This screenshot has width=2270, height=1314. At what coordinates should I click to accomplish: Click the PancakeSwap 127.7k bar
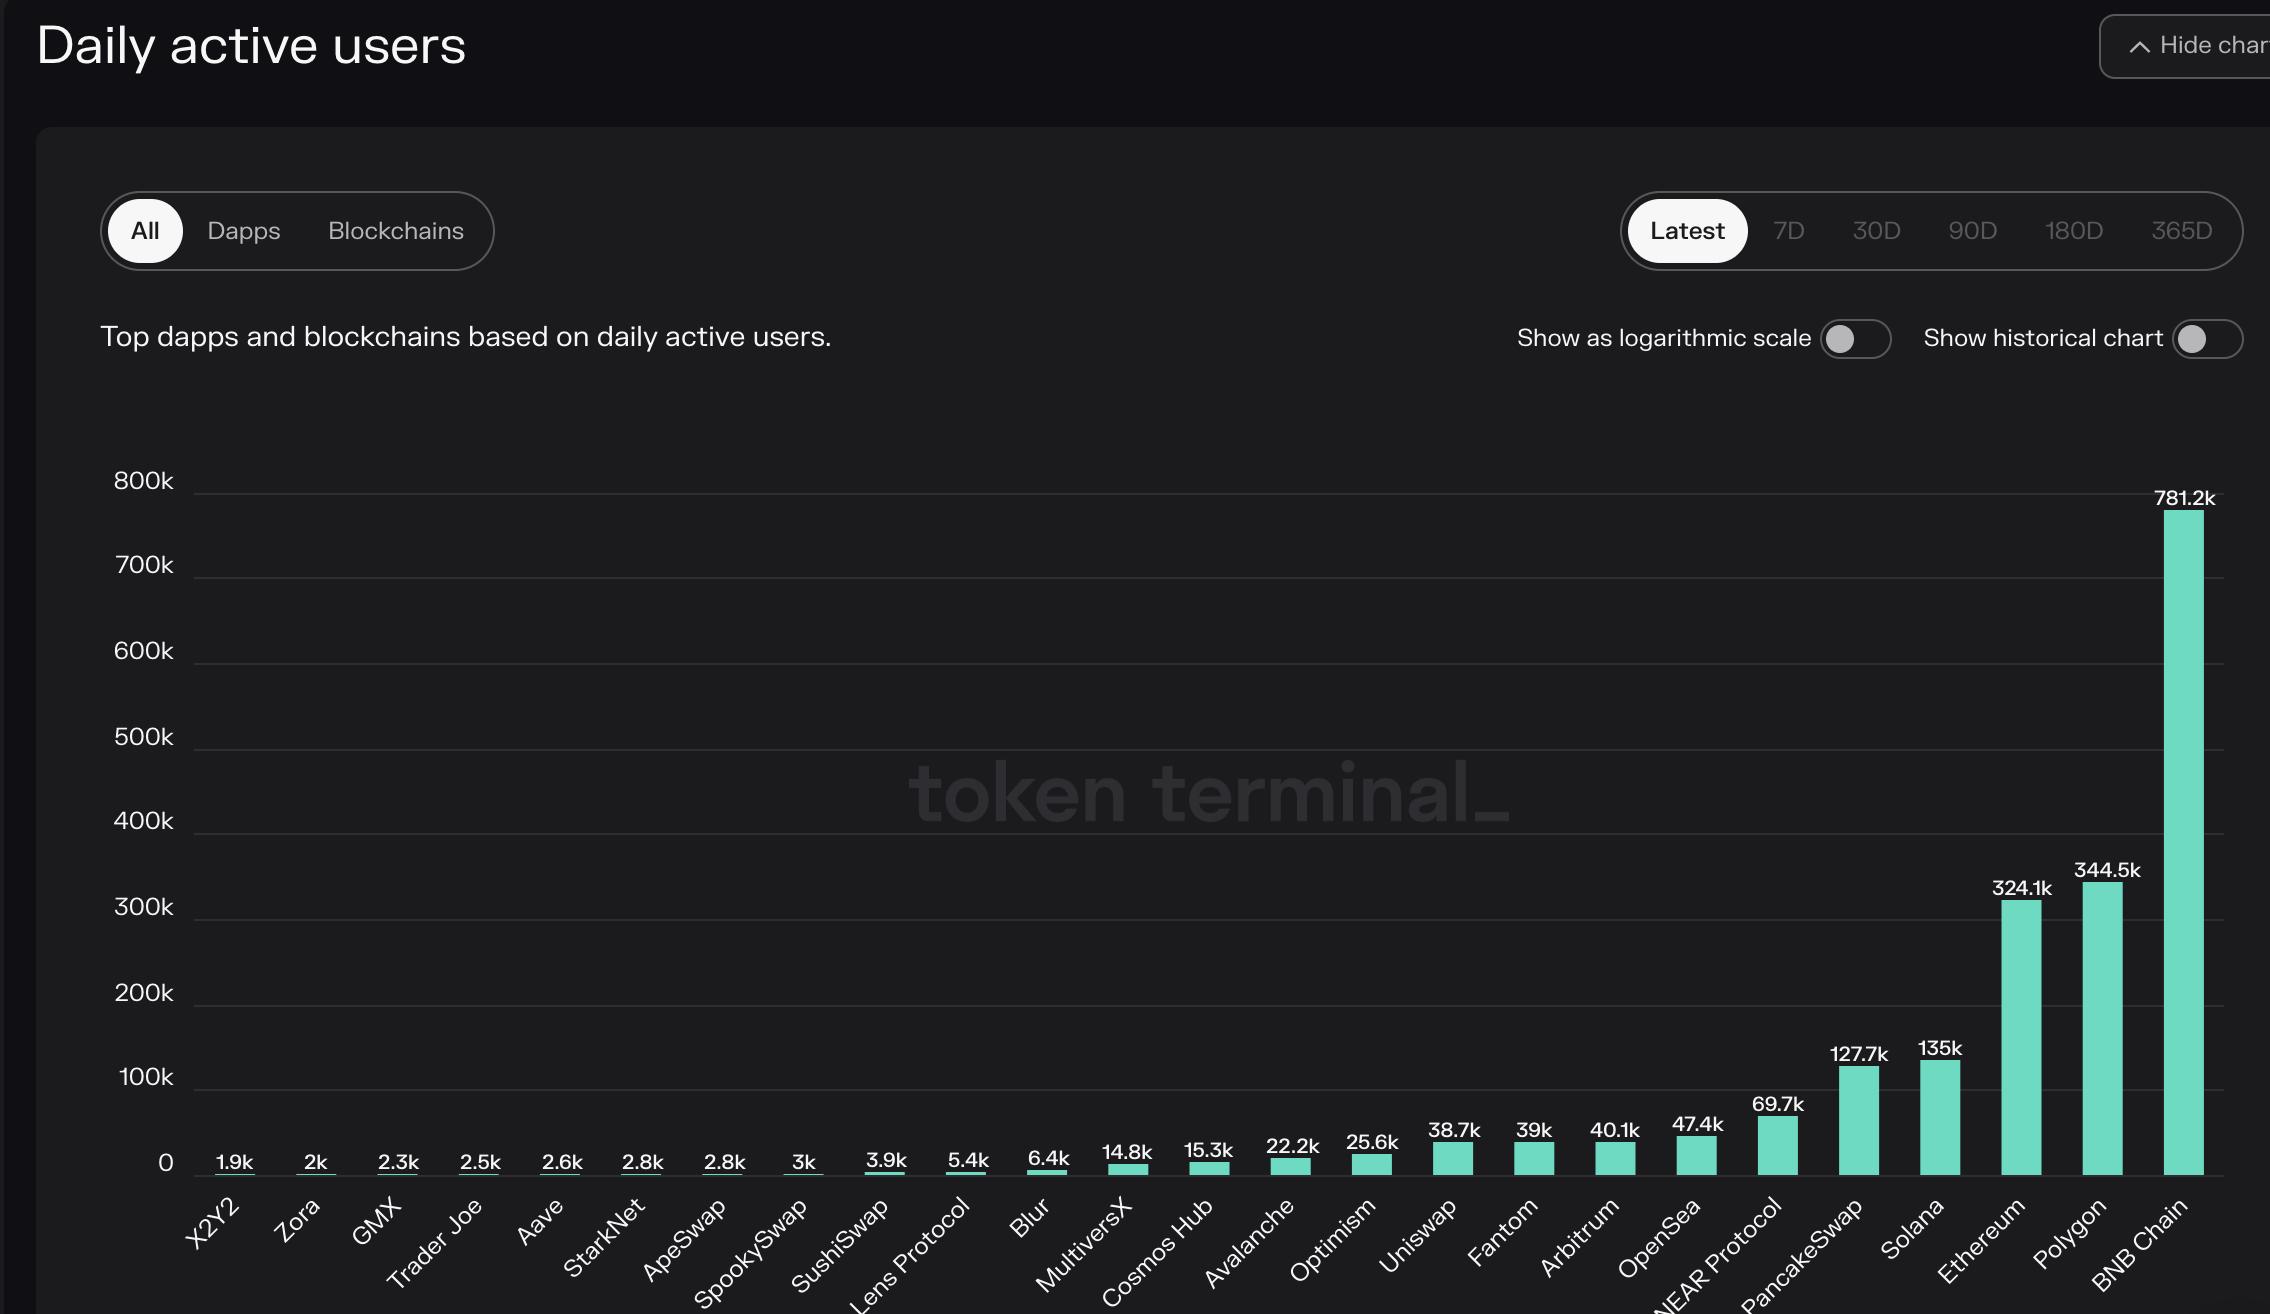1858,1120
